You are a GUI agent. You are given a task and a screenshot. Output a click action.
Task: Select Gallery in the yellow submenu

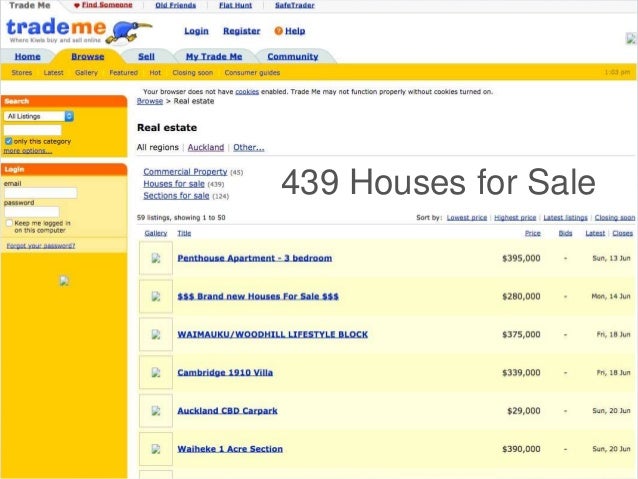(86, 73)
